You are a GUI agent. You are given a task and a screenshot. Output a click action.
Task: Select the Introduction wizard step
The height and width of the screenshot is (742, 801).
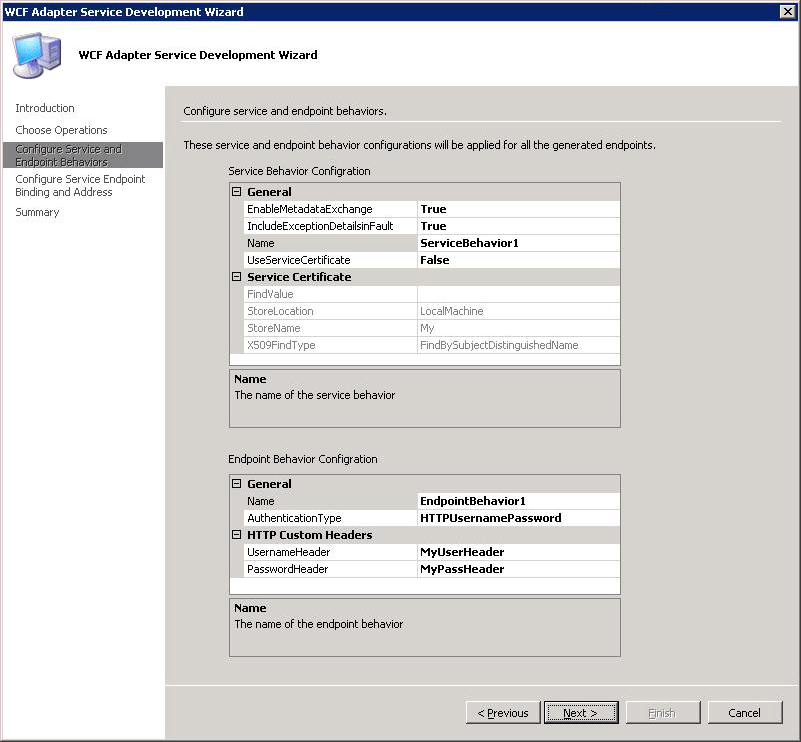(x=45, y=108)
